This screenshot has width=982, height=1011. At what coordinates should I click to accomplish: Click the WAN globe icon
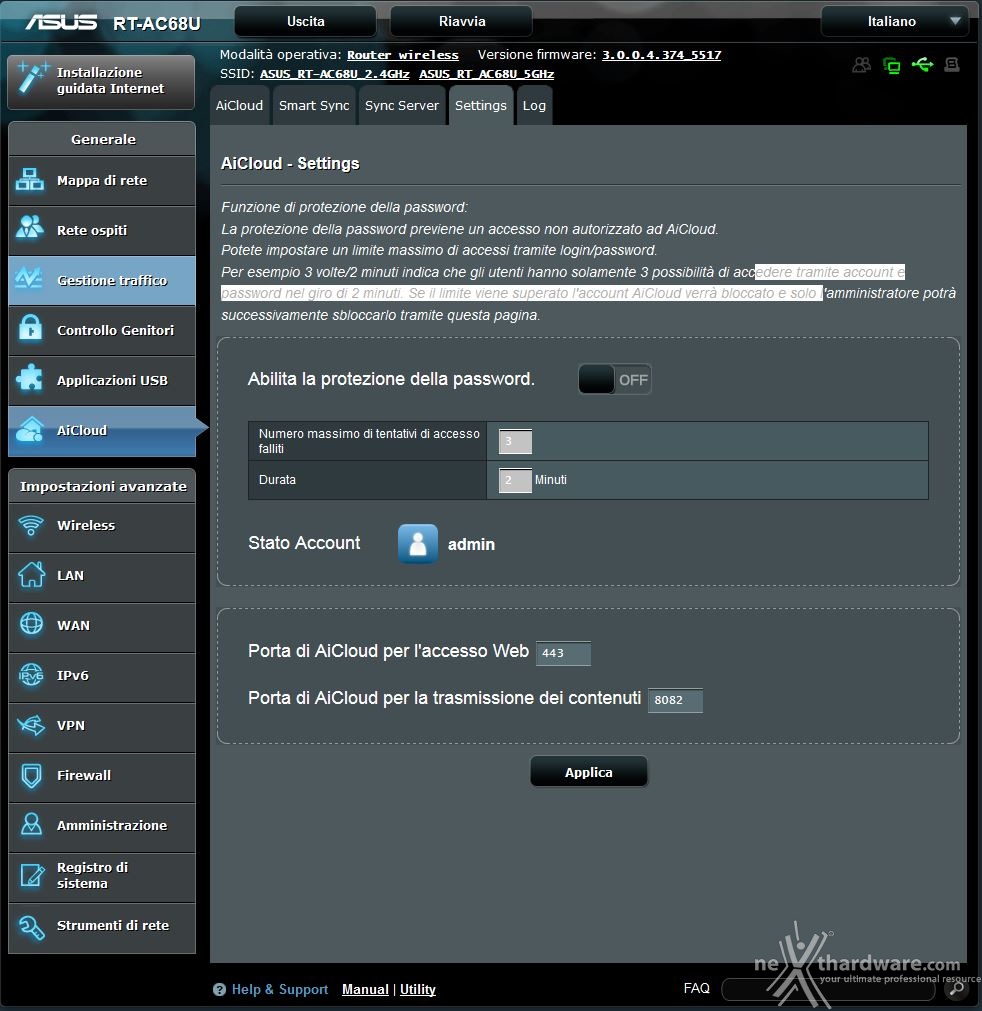click(31, 624)
